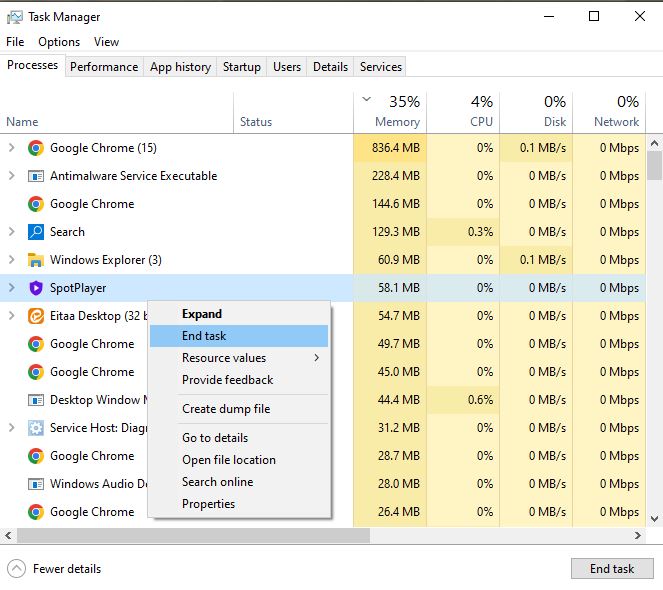The height and width of the screenshot is (590, 663).
Task: Click the 228.4 MB memory cell
Action: click(x=390, y=176)
